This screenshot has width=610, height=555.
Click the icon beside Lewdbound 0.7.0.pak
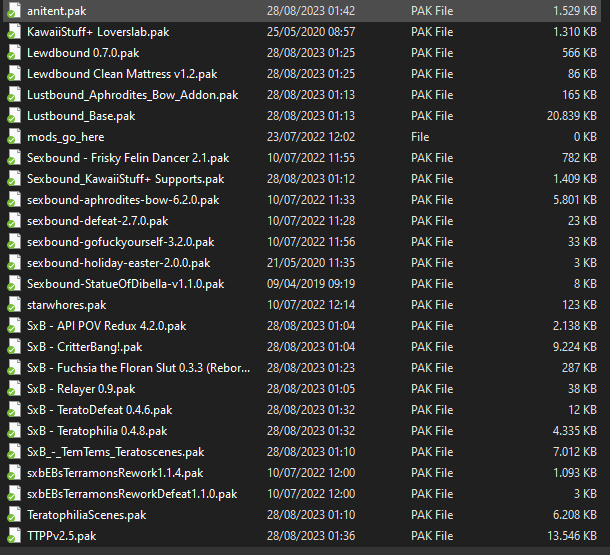click(x=14, y=53)
